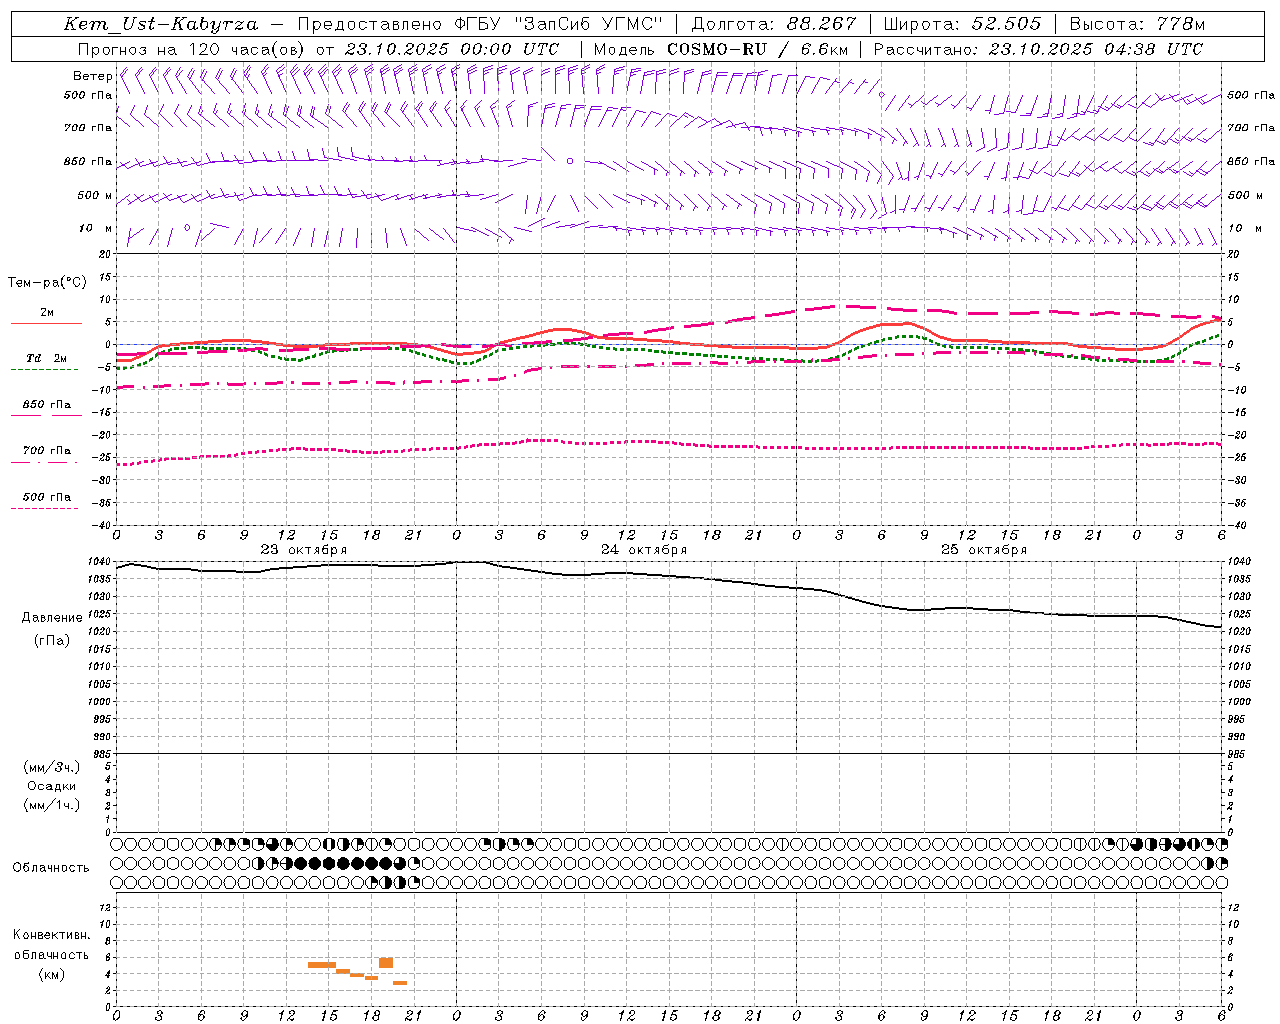Click the 25 октября date label
The height and width of the screenshot is (1024, 1280).
pyautogui.click(x=984, y=550)
